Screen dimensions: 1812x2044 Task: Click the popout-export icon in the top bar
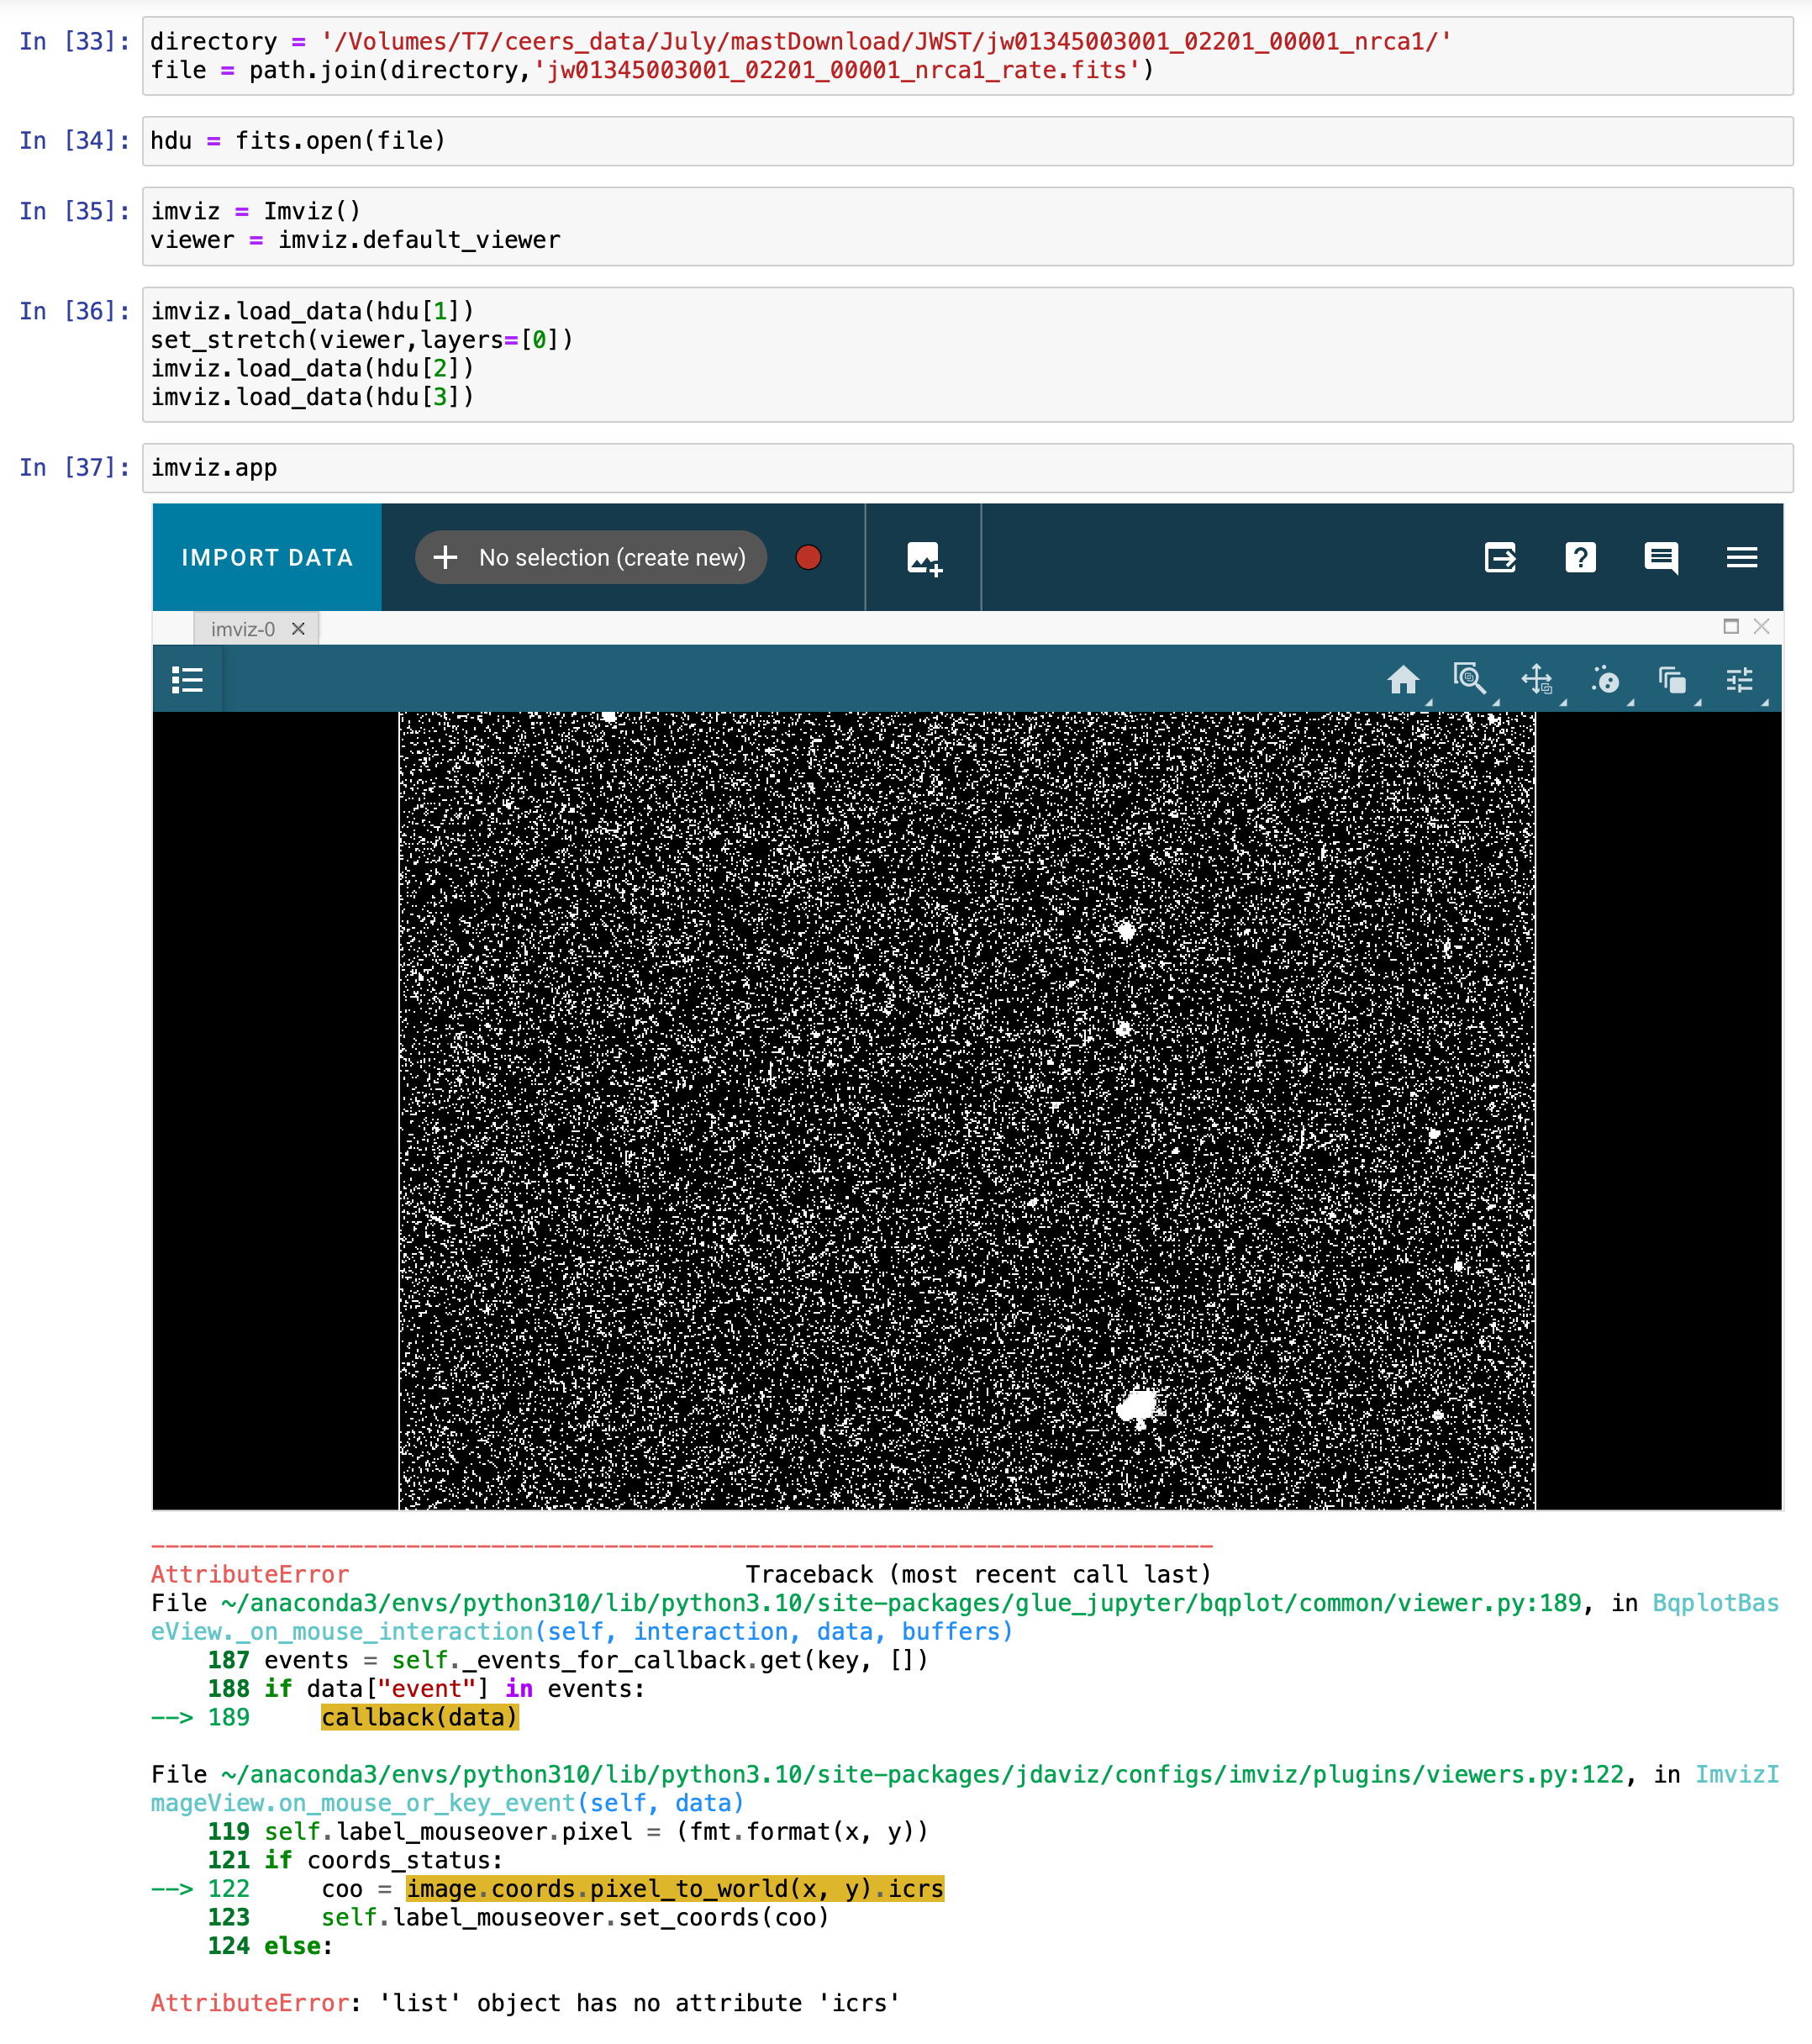(x=1499, y=558)
